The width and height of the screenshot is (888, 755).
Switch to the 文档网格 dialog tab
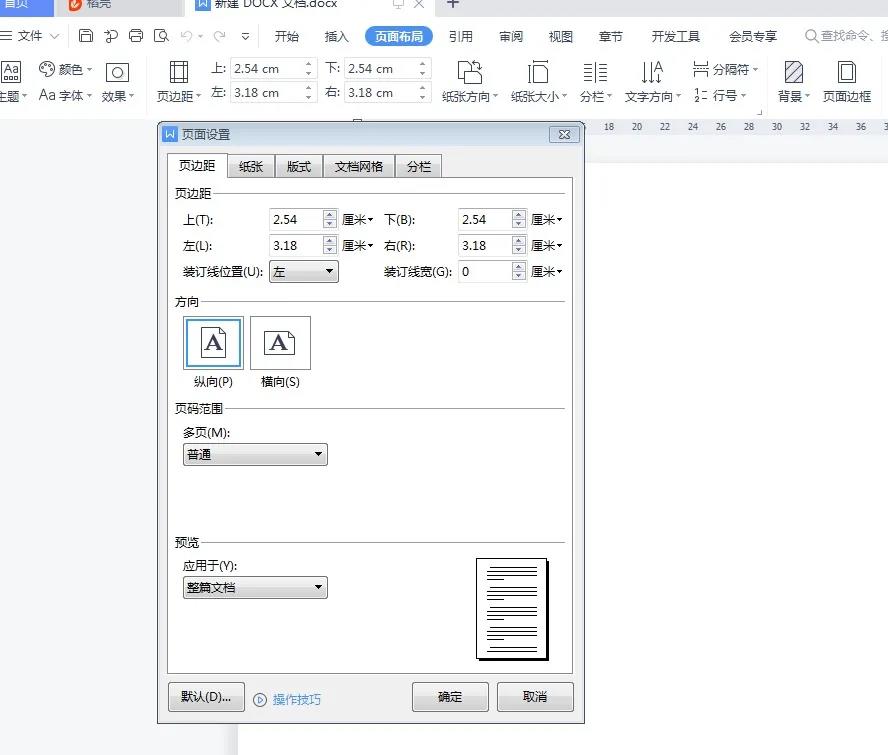pyautogui.click(x=358, y=167)
